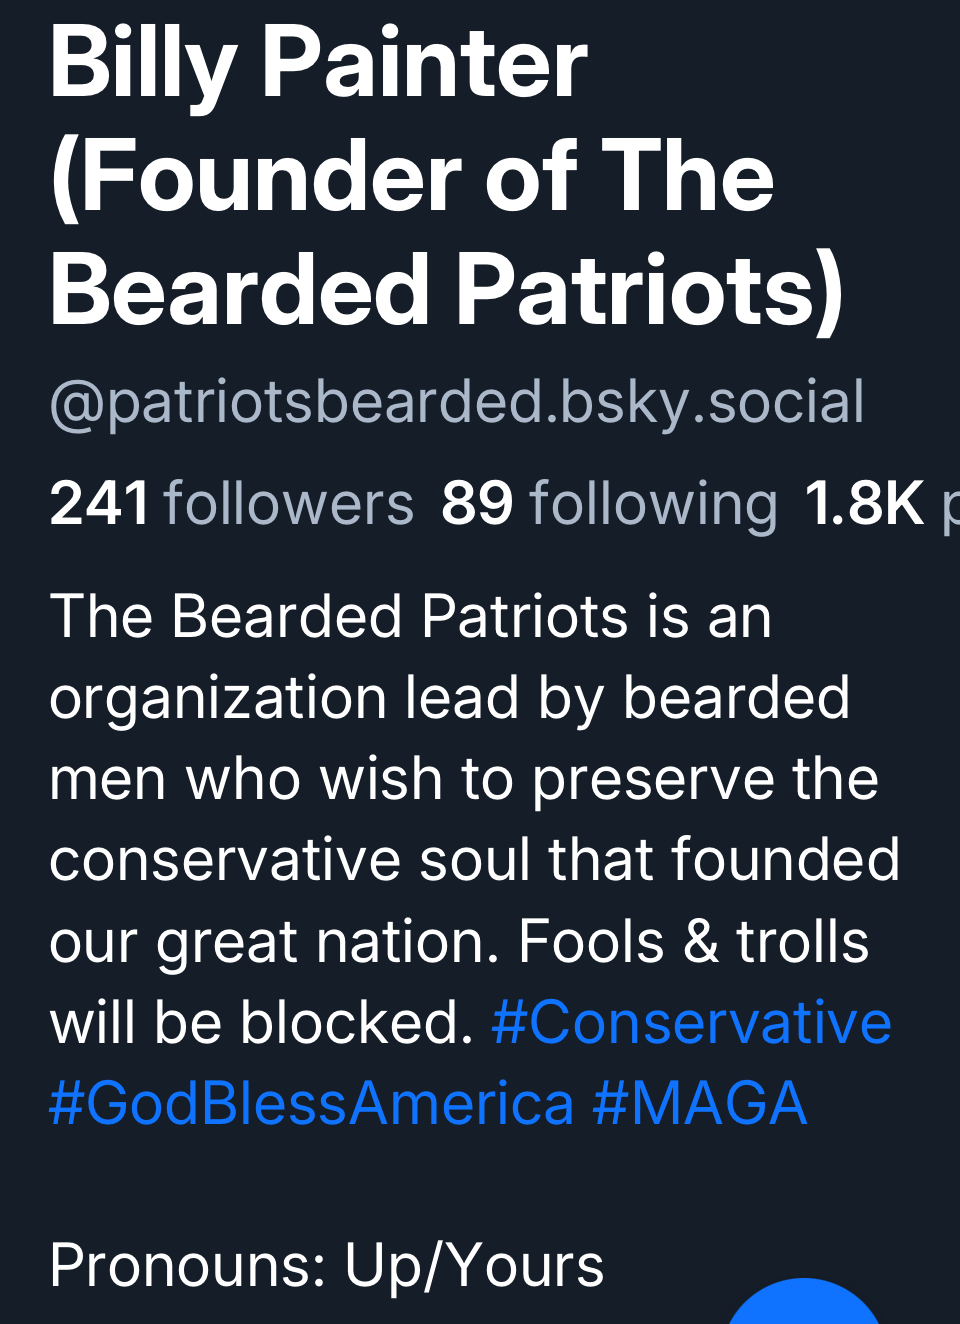This screenshot has width=960, height=1324.
Task: Click the "Pronouns: Up/Yours" line
Action: (x=327, y=1265)
